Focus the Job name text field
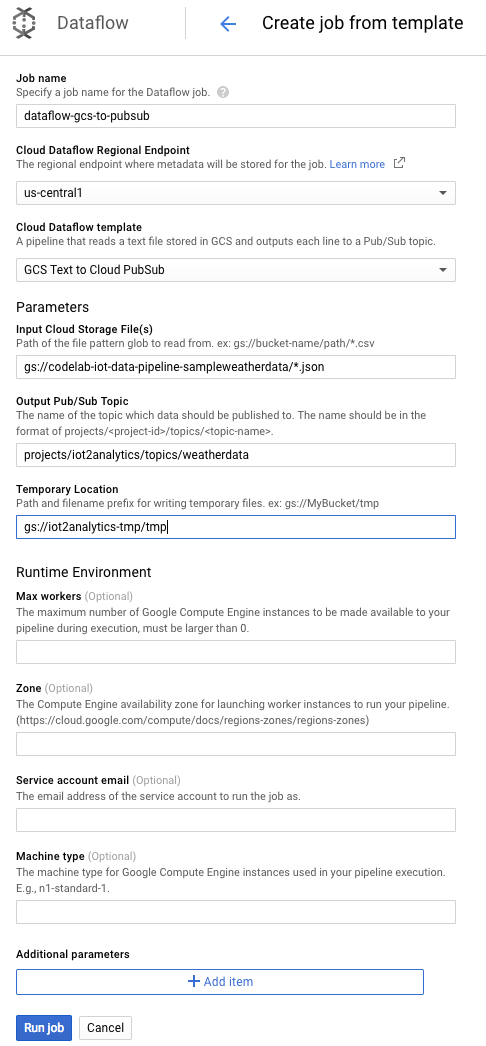The height and width of the screenshot is (1046, 486). pyautogui.click(x=236, y=115)
